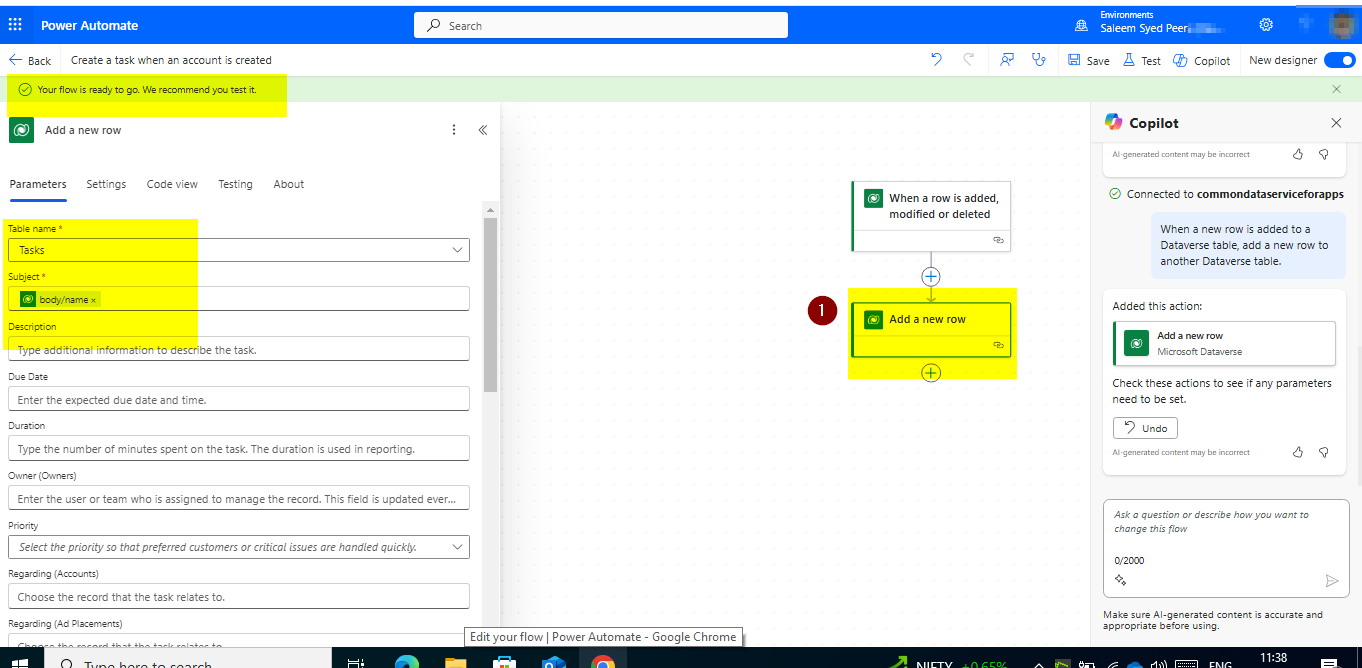Open the Send feedback icon
Image resolution: width=1362 pixels, height=668 pixels.
1007,60
